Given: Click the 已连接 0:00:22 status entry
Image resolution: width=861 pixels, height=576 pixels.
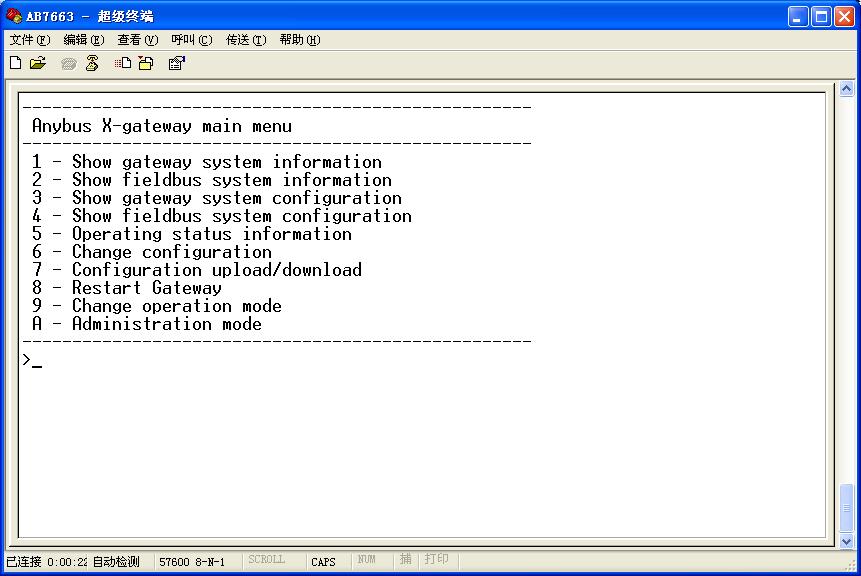Looking at the screenshot, I should click(x=47, y=562).
